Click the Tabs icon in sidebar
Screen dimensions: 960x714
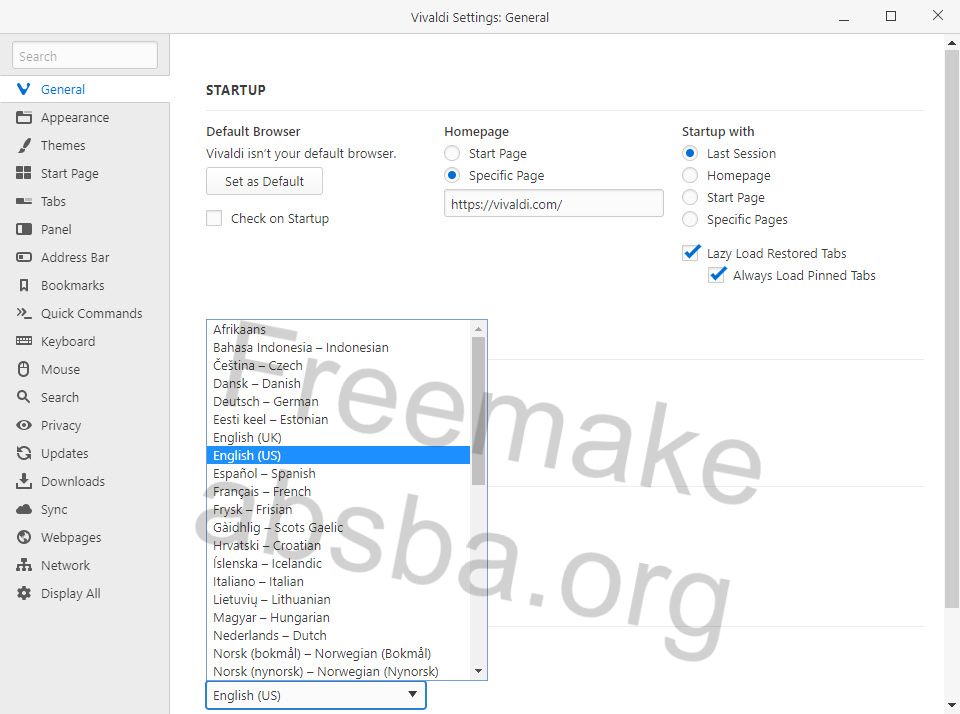(x=23, y=201)
